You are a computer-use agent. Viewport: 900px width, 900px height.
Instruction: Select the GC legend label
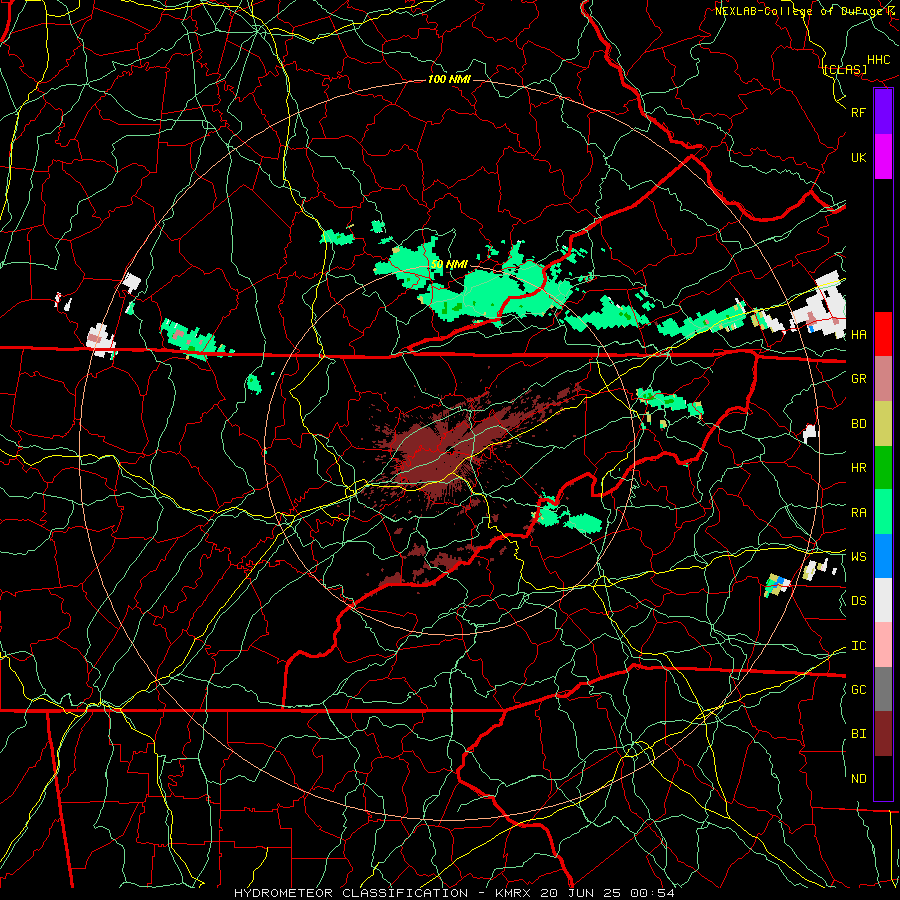pos(859,689)
